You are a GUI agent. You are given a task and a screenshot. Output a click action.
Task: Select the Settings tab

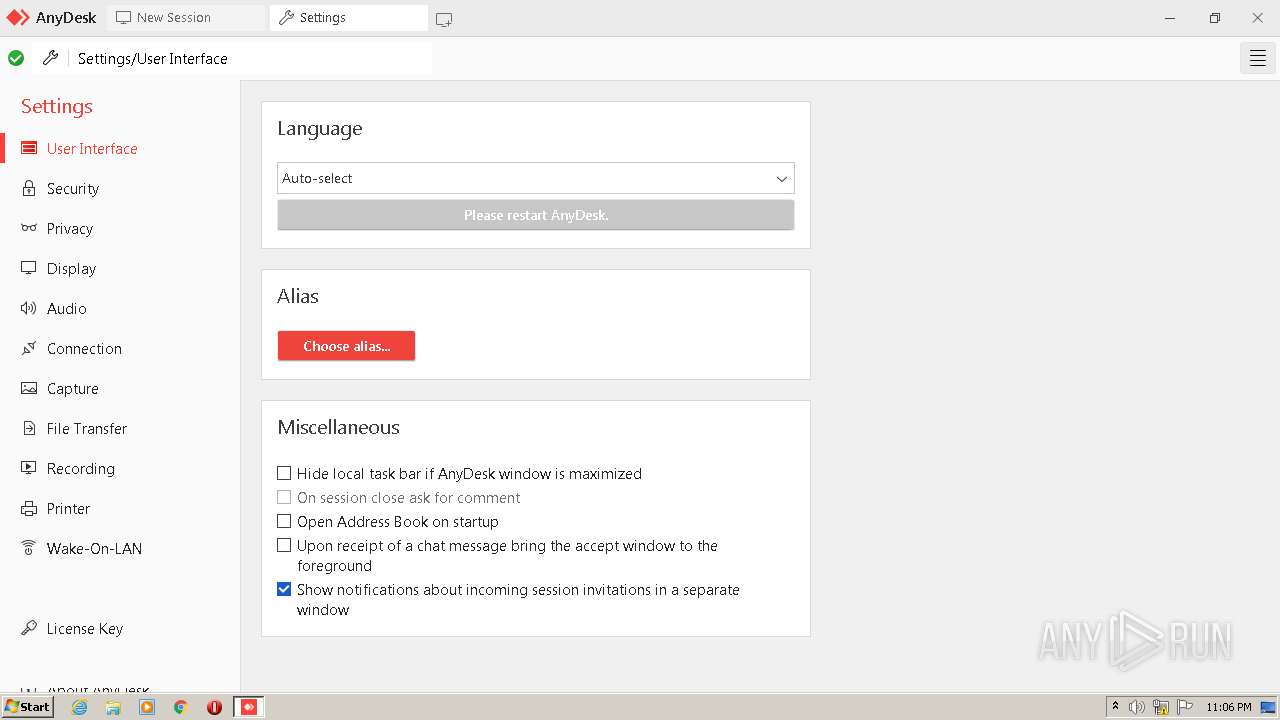click(348, 18)
